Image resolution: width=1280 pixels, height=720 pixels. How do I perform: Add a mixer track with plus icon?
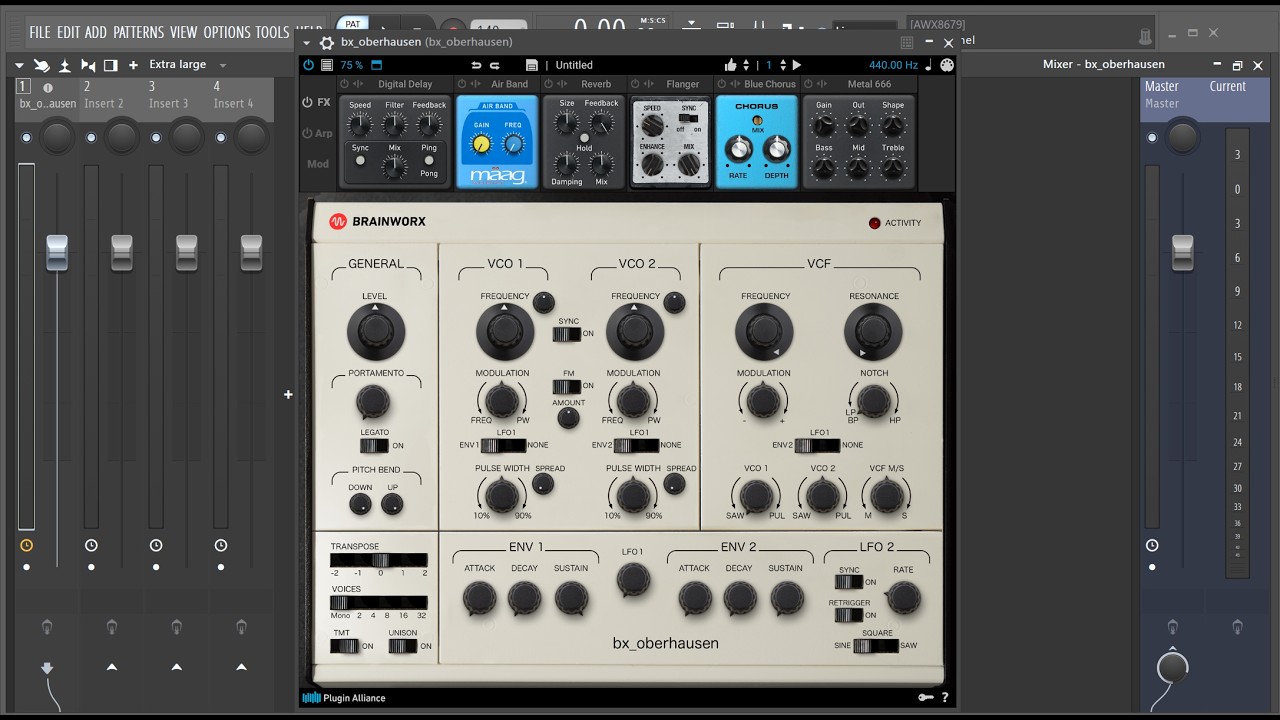[x=133, y=65]
